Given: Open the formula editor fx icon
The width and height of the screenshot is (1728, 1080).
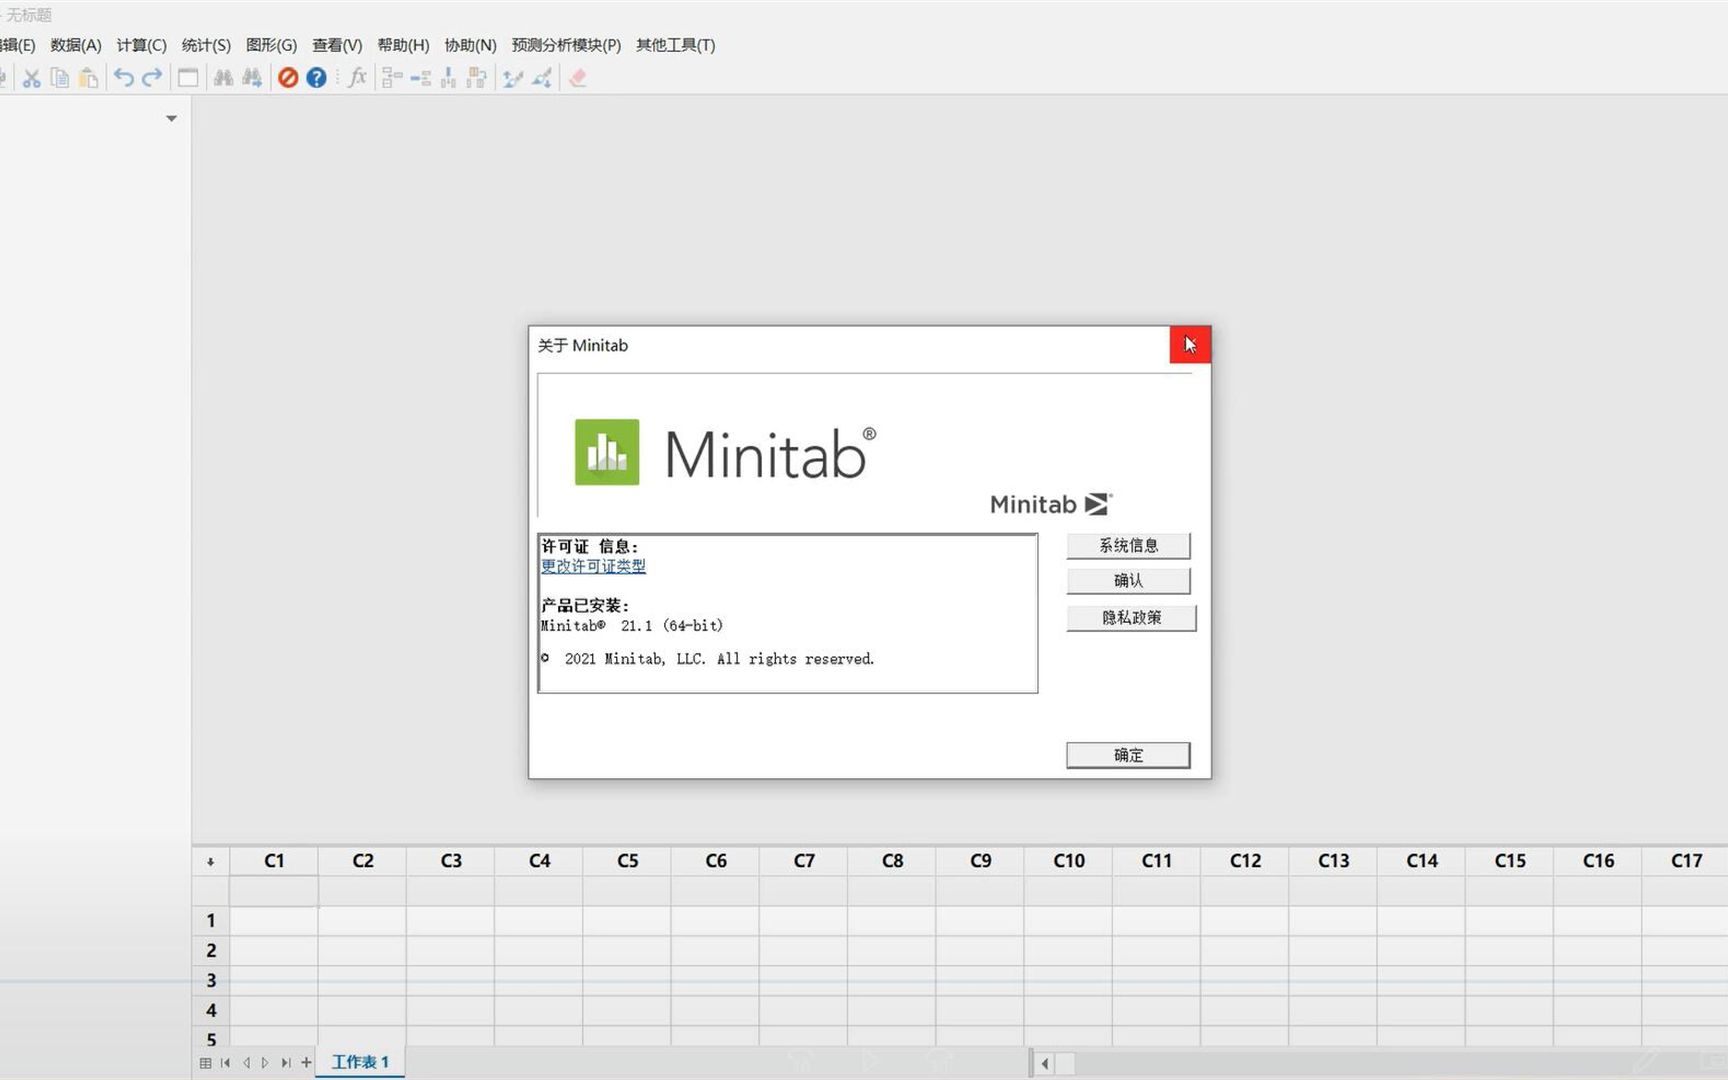Looking at the screenshot, I should tap(357, 78).
